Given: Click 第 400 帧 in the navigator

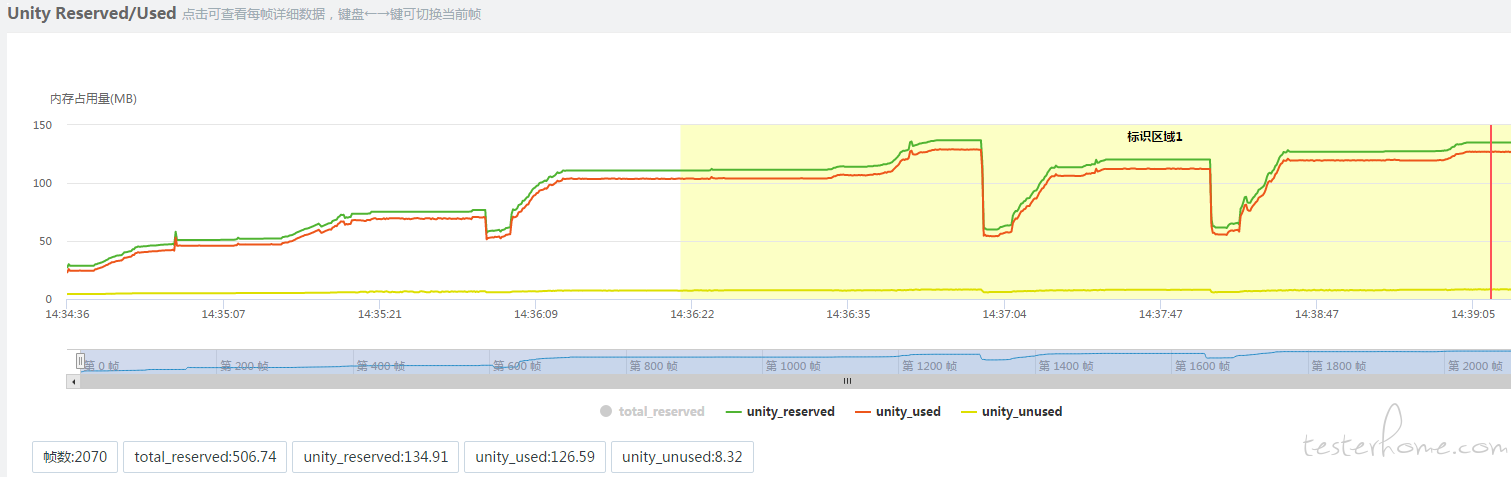Looking at the screenshot, I should pos(381,366).
